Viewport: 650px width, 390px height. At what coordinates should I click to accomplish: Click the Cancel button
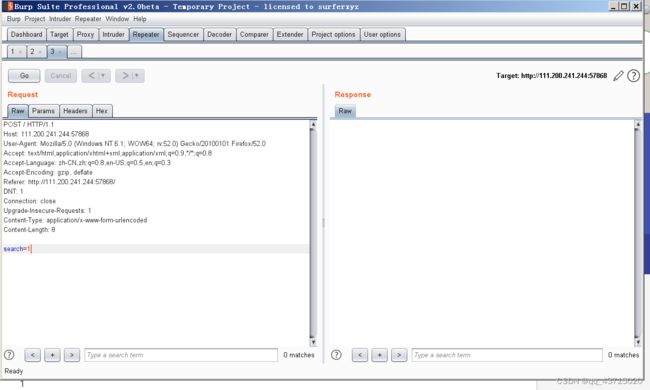pos(61,75)
